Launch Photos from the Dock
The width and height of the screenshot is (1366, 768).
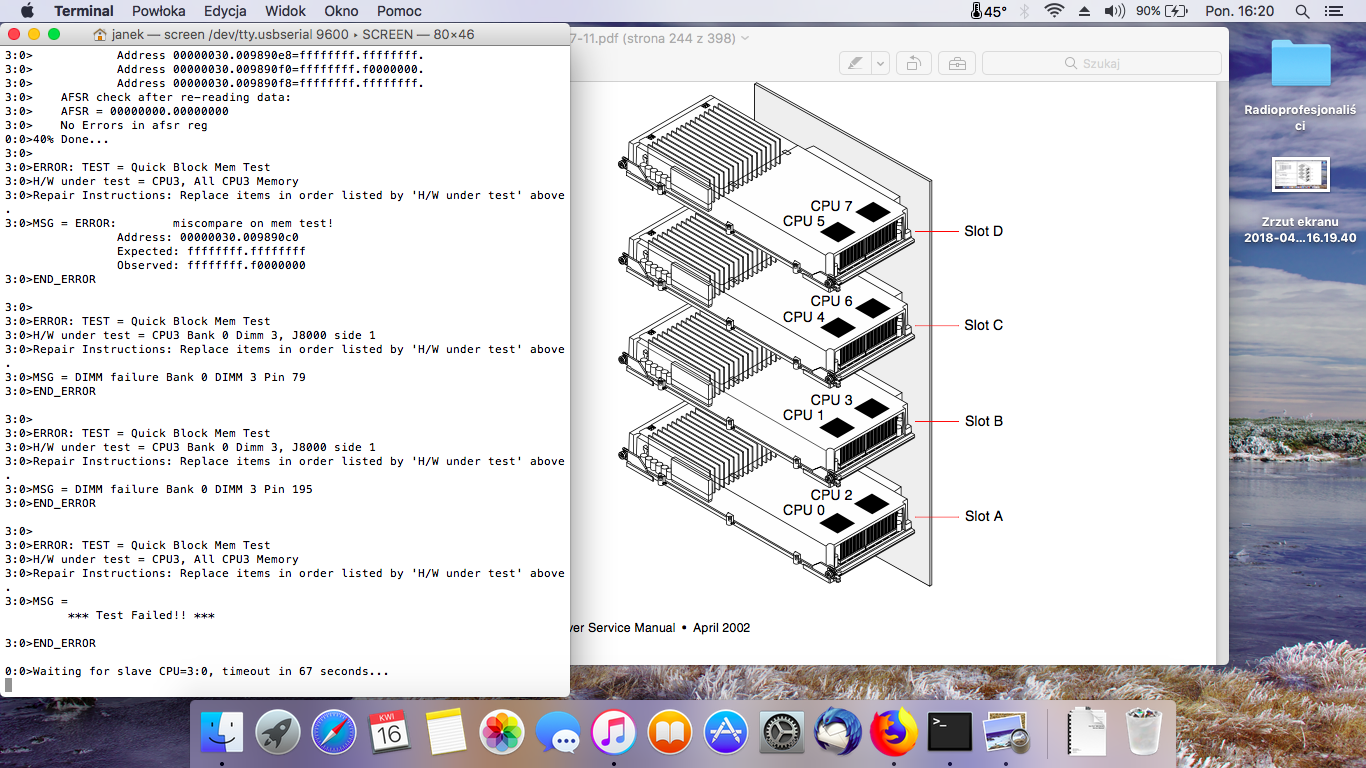point(501,733)
